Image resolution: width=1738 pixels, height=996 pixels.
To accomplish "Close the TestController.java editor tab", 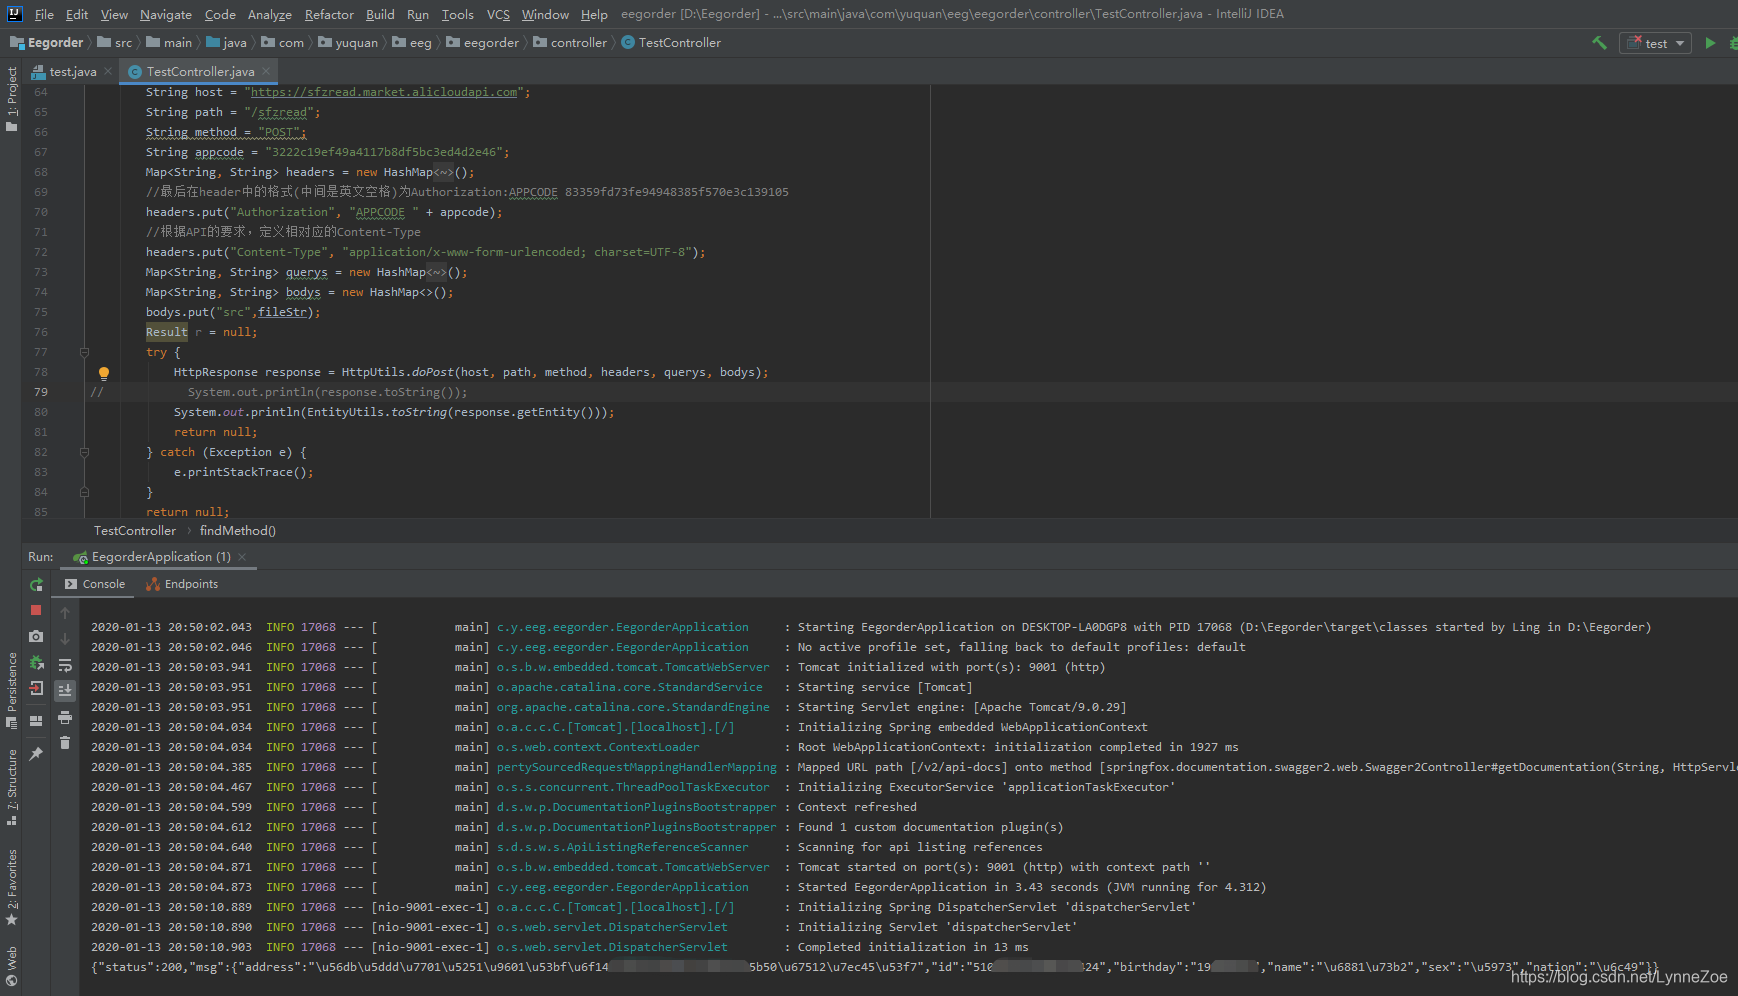I will tap(266, 71).
